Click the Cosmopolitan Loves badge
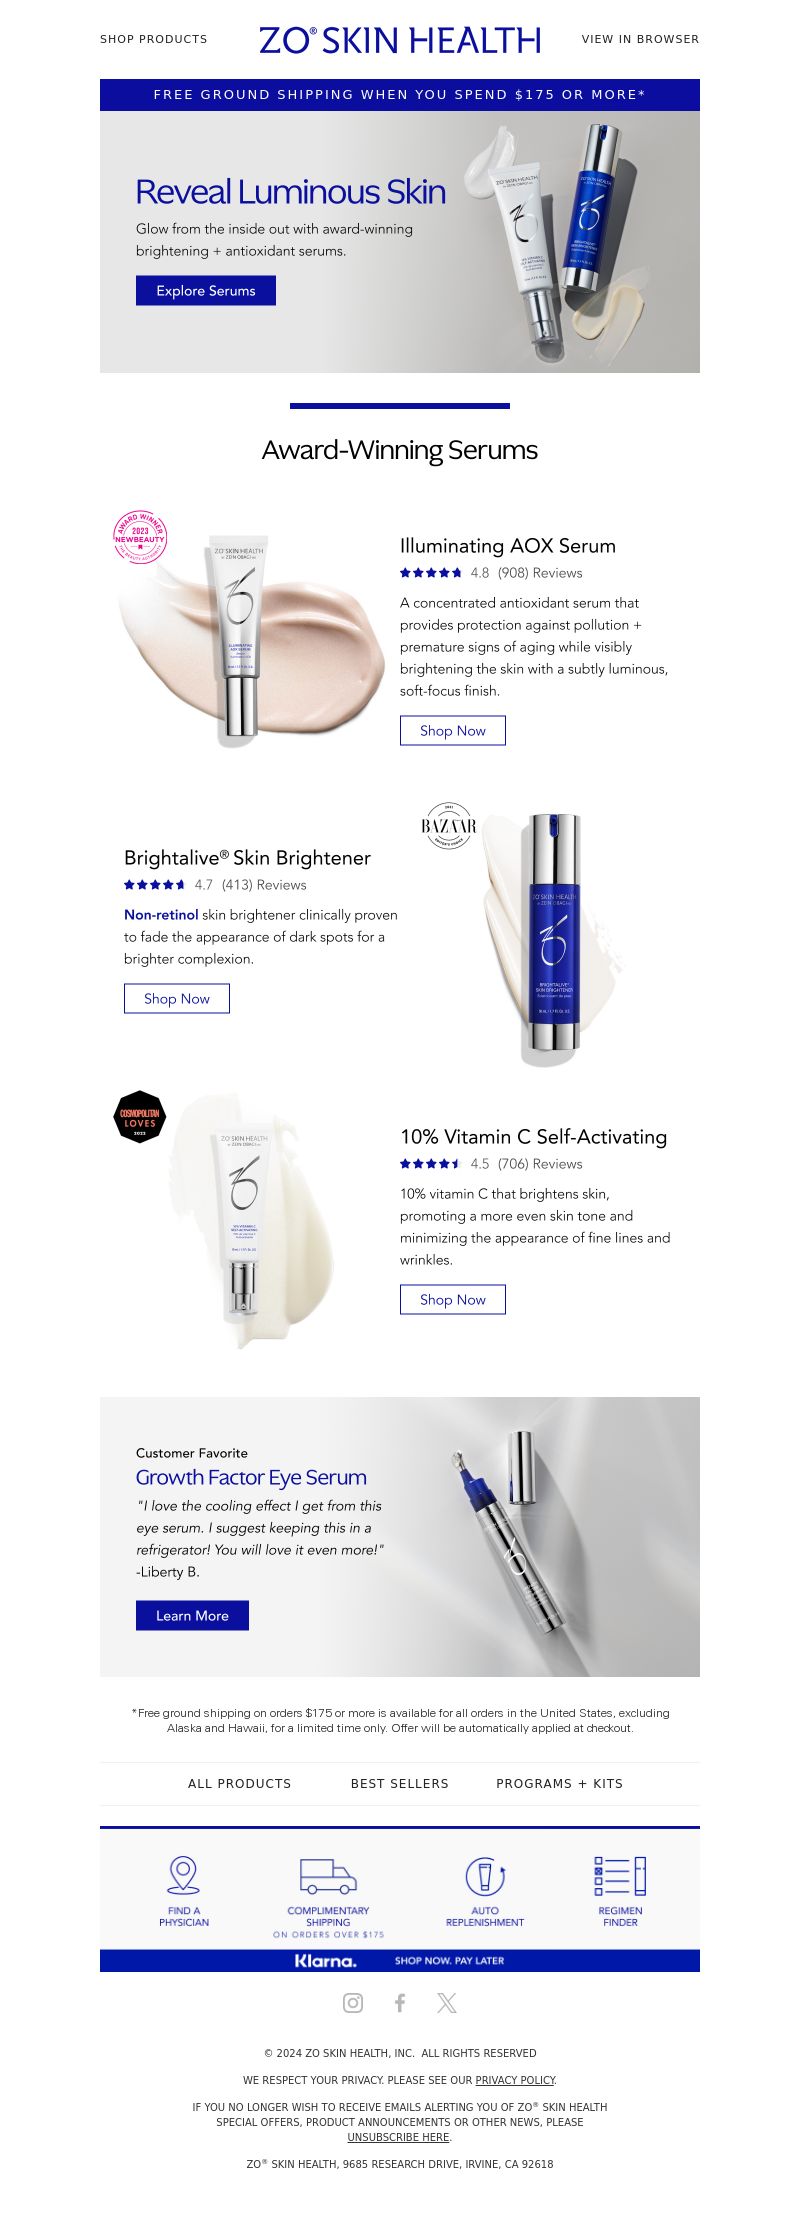This screenshot has width=800, height=2218. pyautogui.click(x=140, y=1117)
